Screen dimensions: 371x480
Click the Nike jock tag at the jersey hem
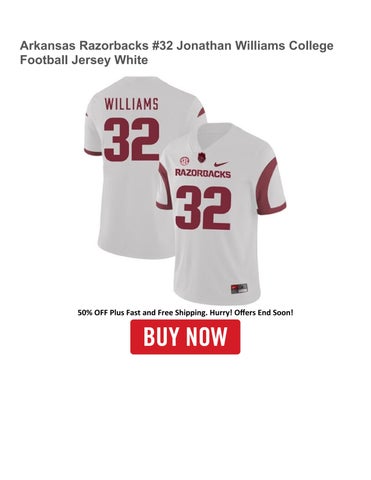[239, 288]
